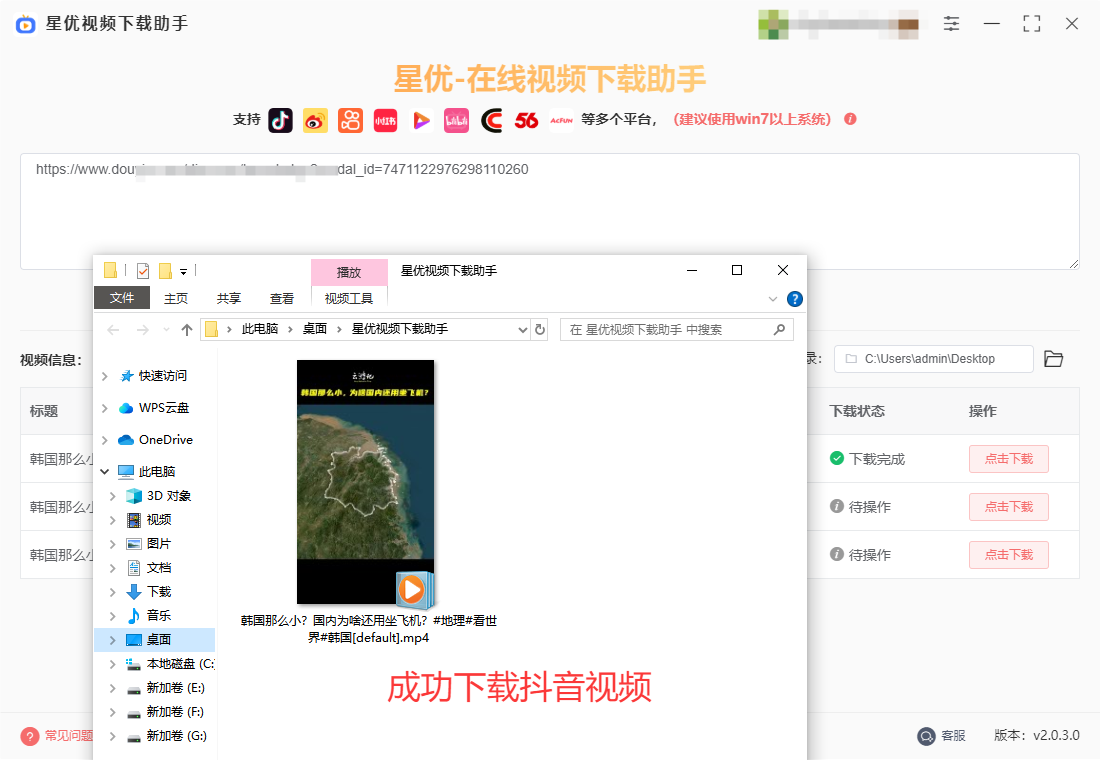Open address bar history dropdown
The height and width of the screenshot is (760, 1100).
(x=523, y=329)
